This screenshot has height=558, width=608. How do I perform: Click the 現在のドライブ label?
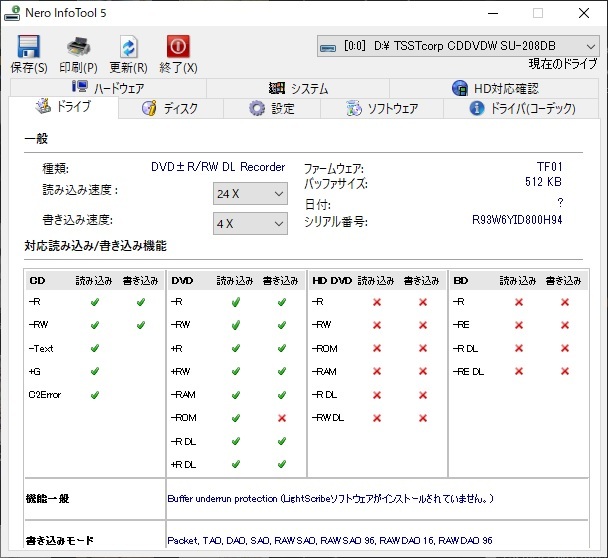(563, 64)
